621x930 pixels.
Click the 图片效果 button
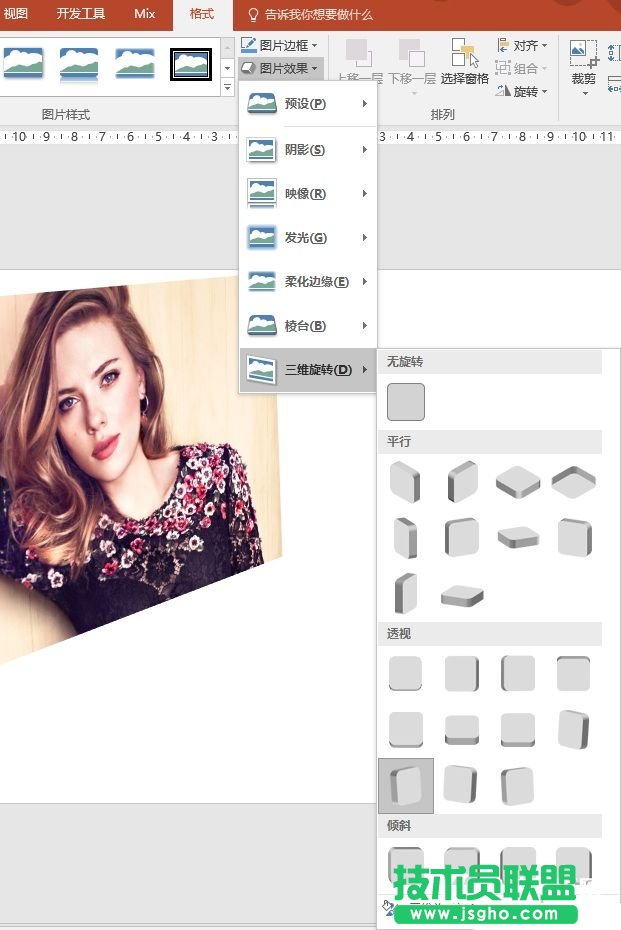(x=281, y=68)
